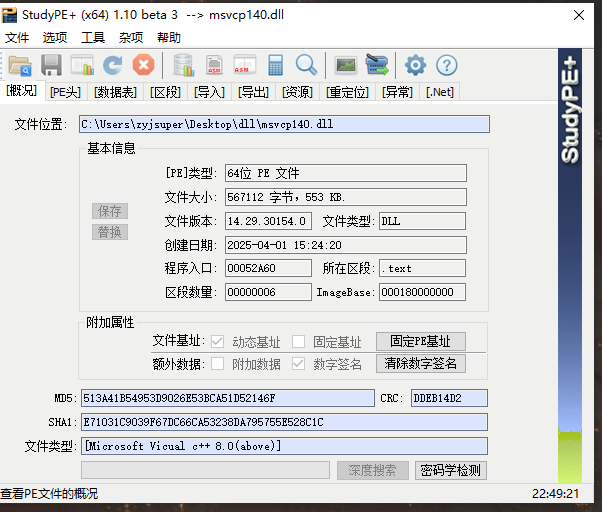Image resolution: width=602 pixels, height=512 pixels.
Task: Click the blue basket transfer icon
Action: pos(377,64)
